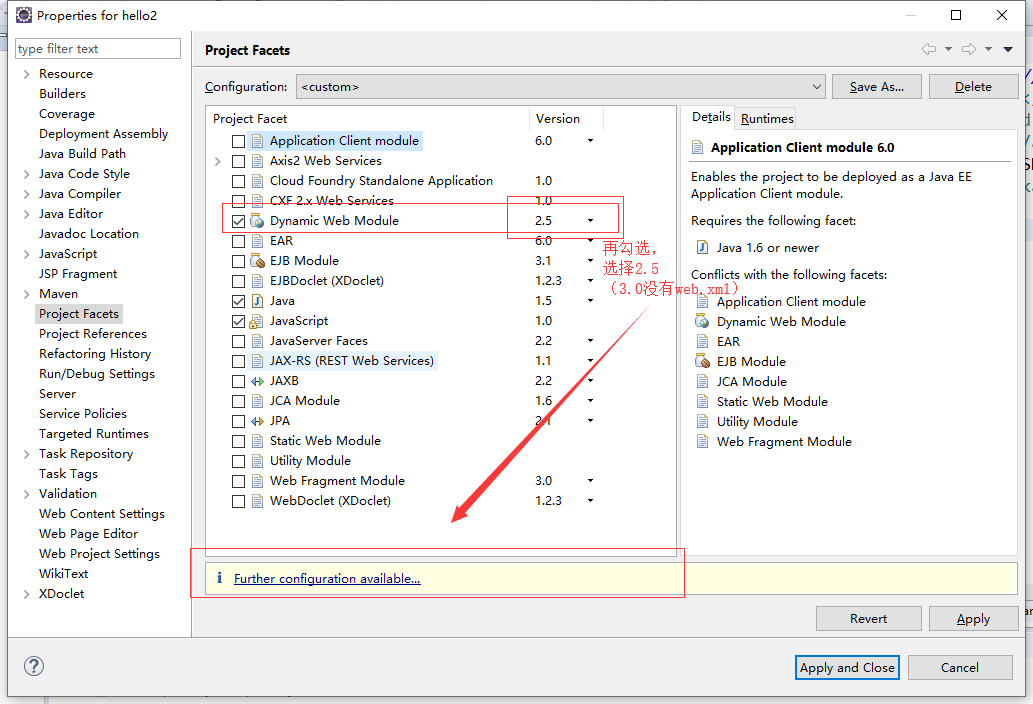Open Dynamic Web Module version dropdown
This screenshot has width=1033, height=704.
click(590, 221)
